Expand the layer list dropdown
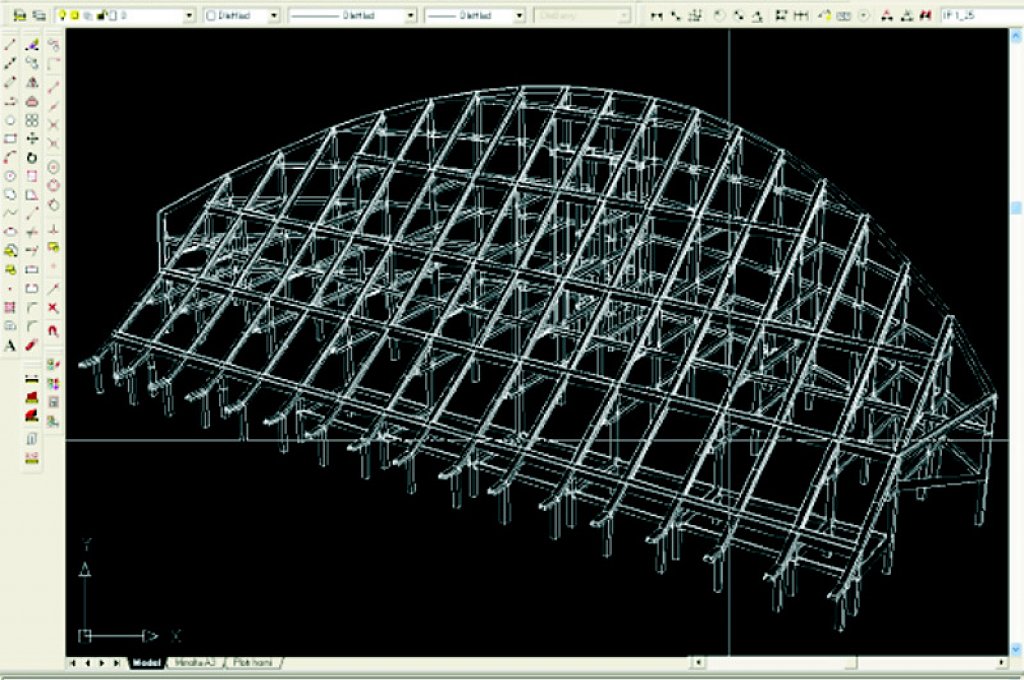The image size is (1024, 680). (189, 15)
